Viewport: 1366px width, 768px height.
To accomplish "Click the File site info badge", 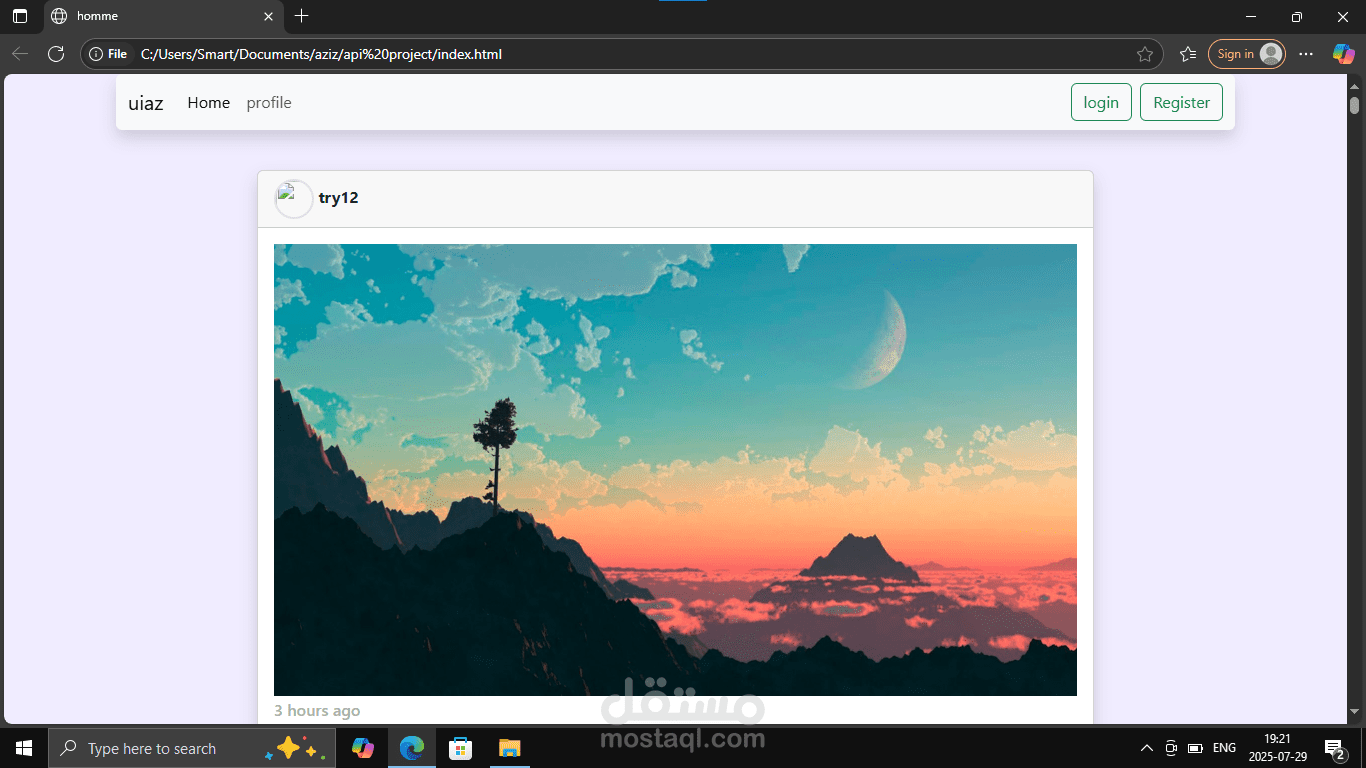I will [x=110, y=54].
